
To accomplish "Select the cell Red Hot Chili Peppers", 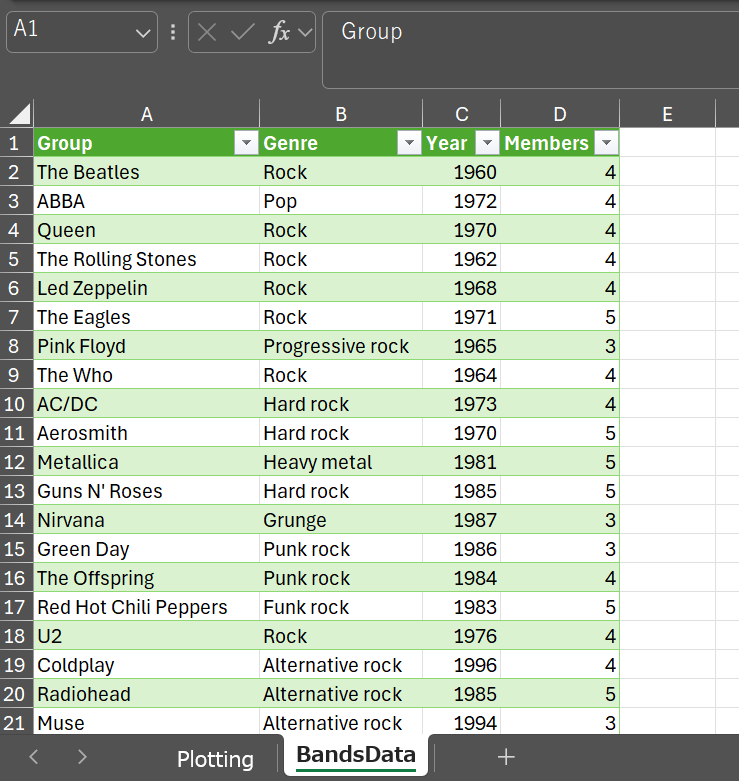I will click(146, 607).
